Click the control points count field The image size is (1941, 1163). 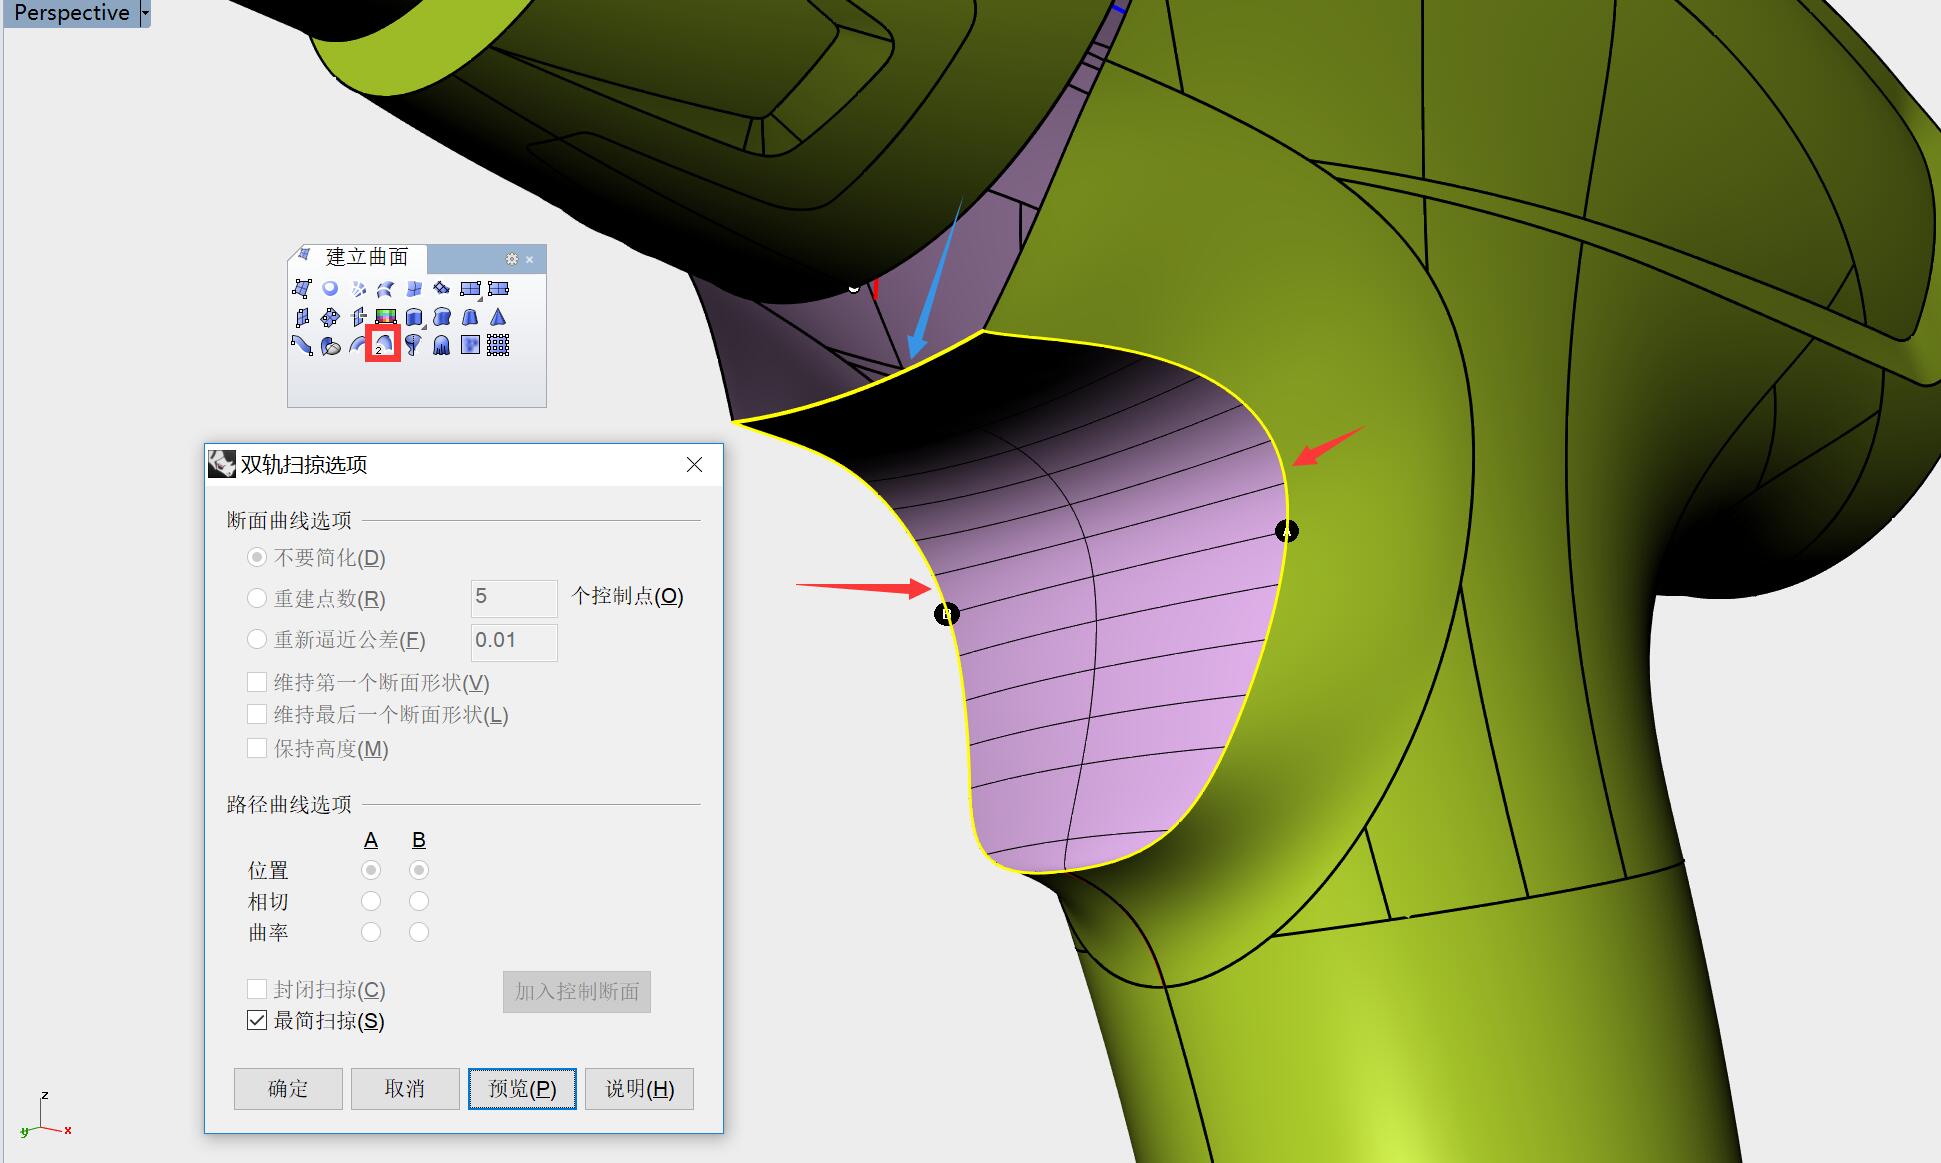[513, 598]
